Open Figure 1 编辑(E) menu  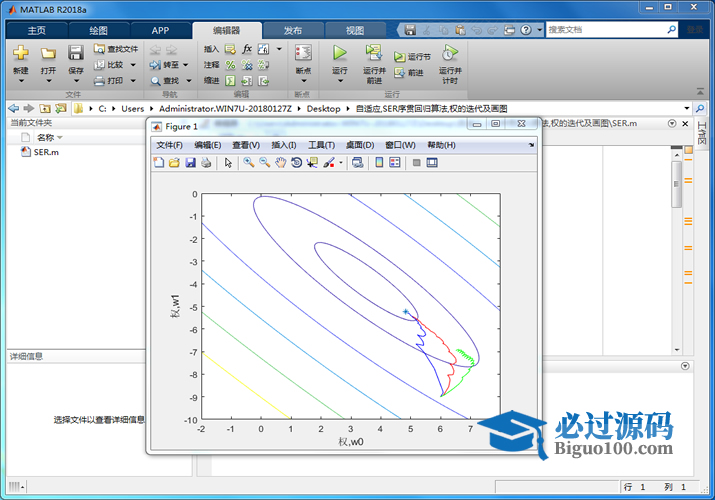pos(207,145)
